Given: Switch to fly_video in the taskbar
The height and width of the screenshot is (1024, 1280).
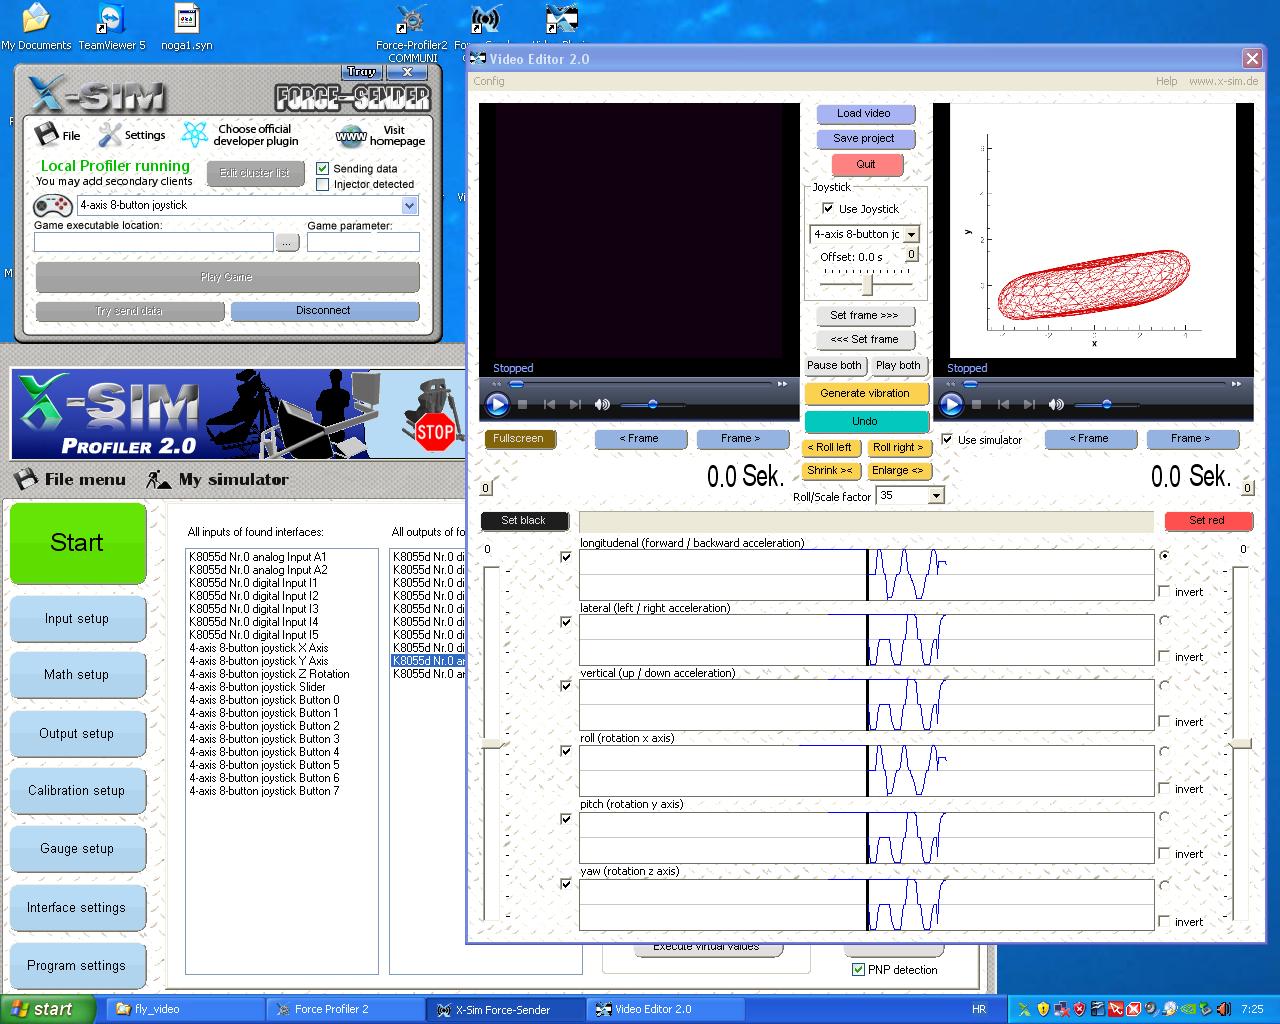Looking at the screenshot, I should 183,1009.
